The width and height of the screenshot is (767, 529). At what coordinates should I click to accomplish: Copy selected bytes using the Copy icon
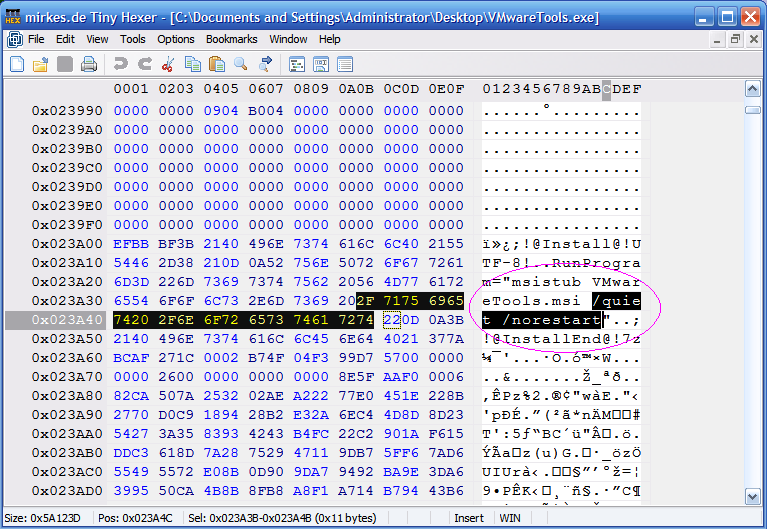(193, 64)
